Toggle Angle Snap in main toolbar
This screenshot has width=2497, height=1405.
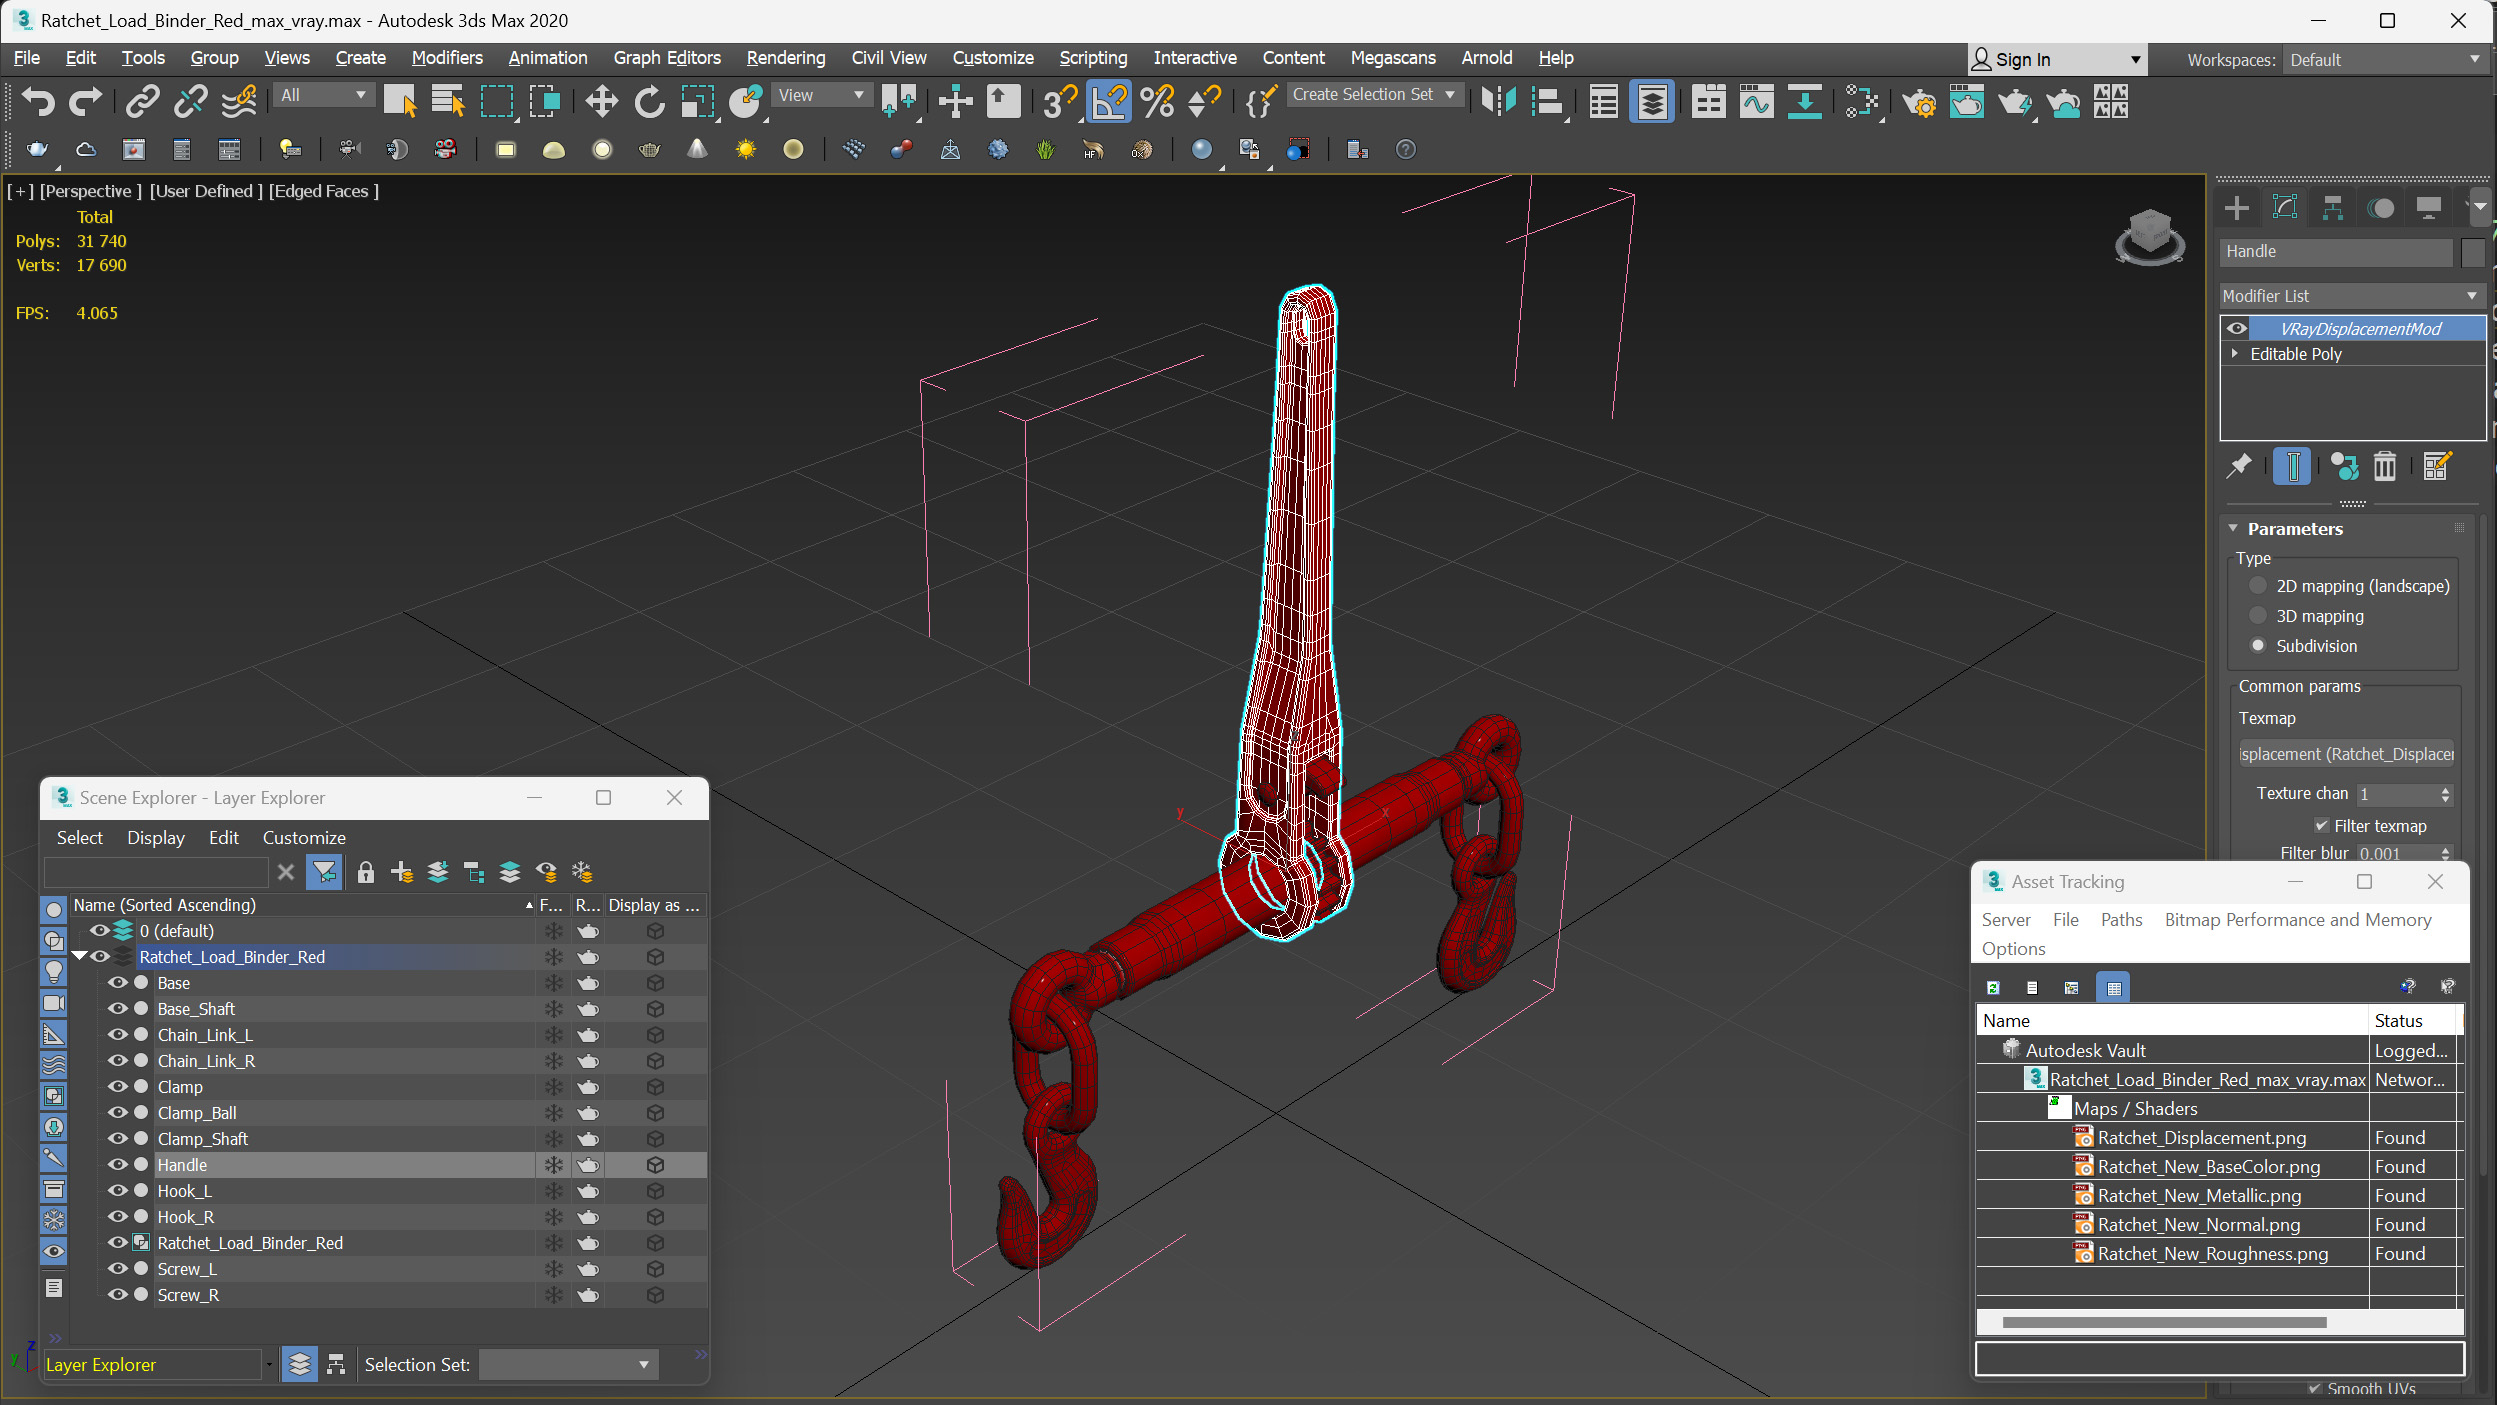(1108, 101)
